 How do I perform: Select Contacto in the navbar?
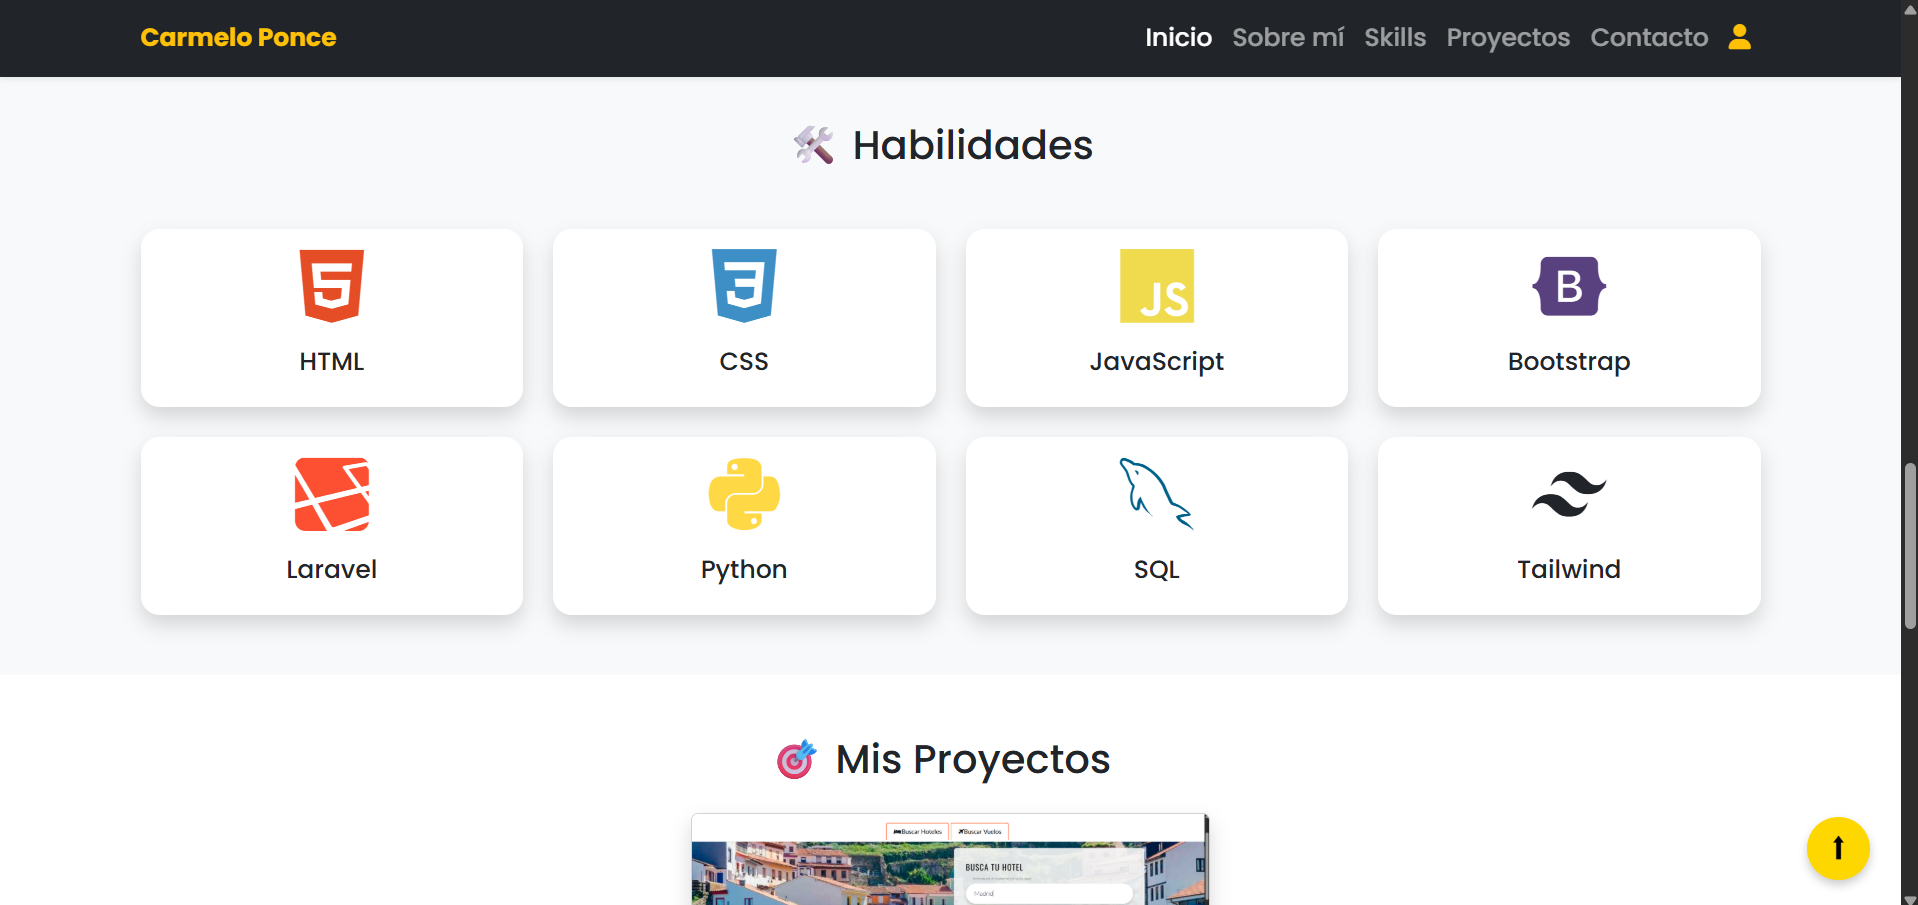coord(1649,37)
